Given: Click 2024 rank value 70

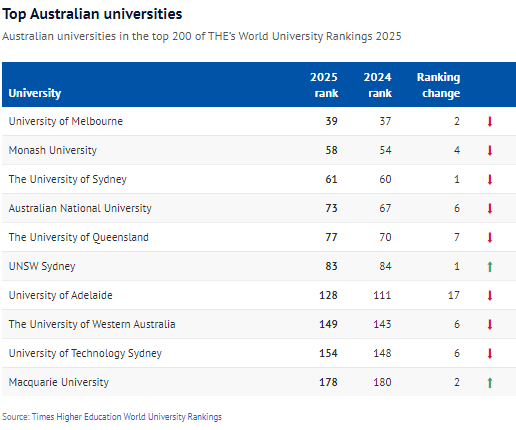Looking at the screenshot, I should [385, 237].
